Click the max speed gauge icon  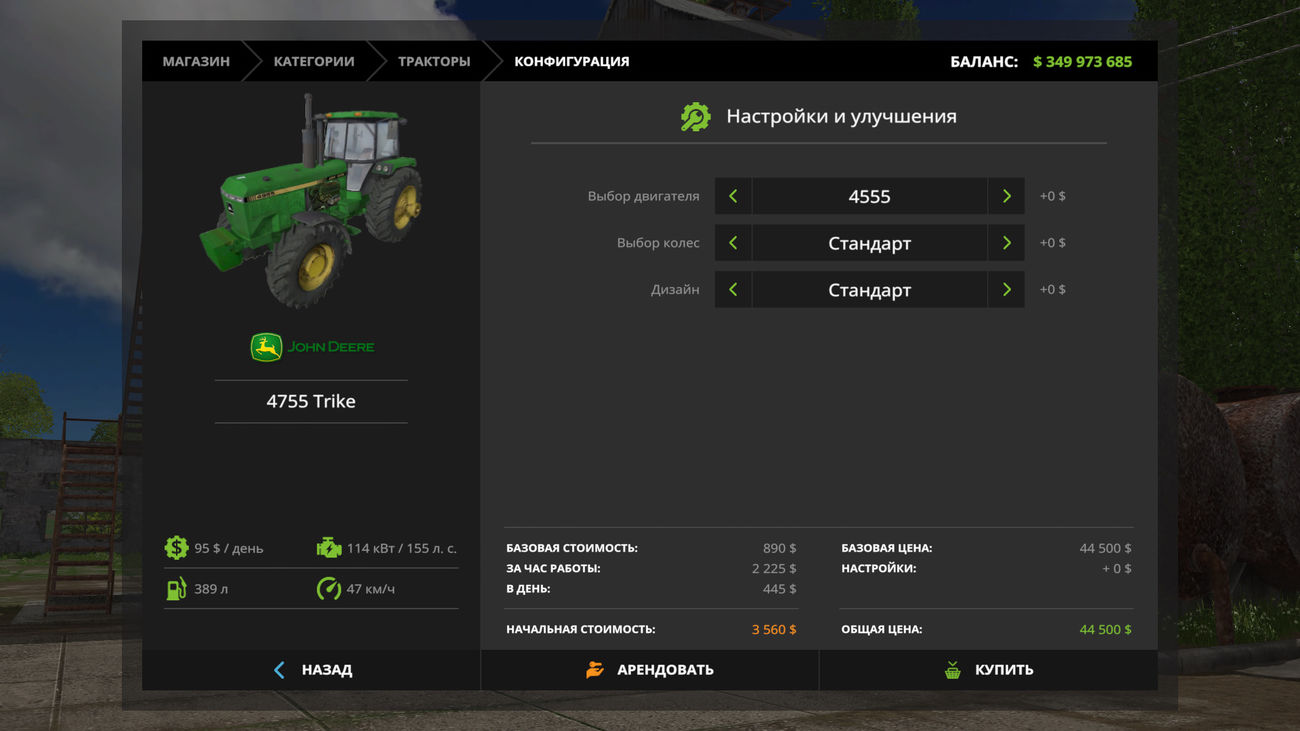(328, 589)
